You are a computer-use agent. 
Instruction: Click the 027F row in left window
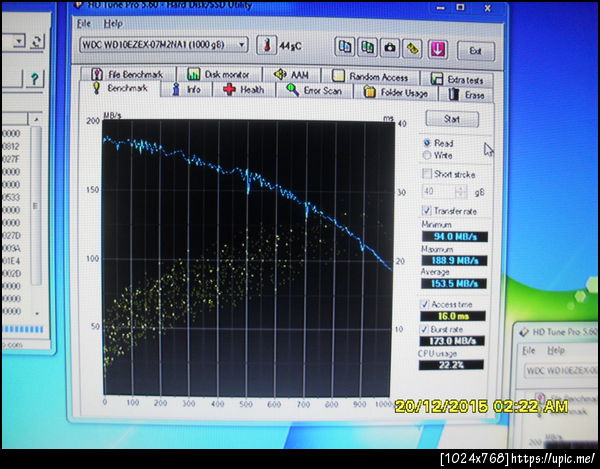point(11,159)
